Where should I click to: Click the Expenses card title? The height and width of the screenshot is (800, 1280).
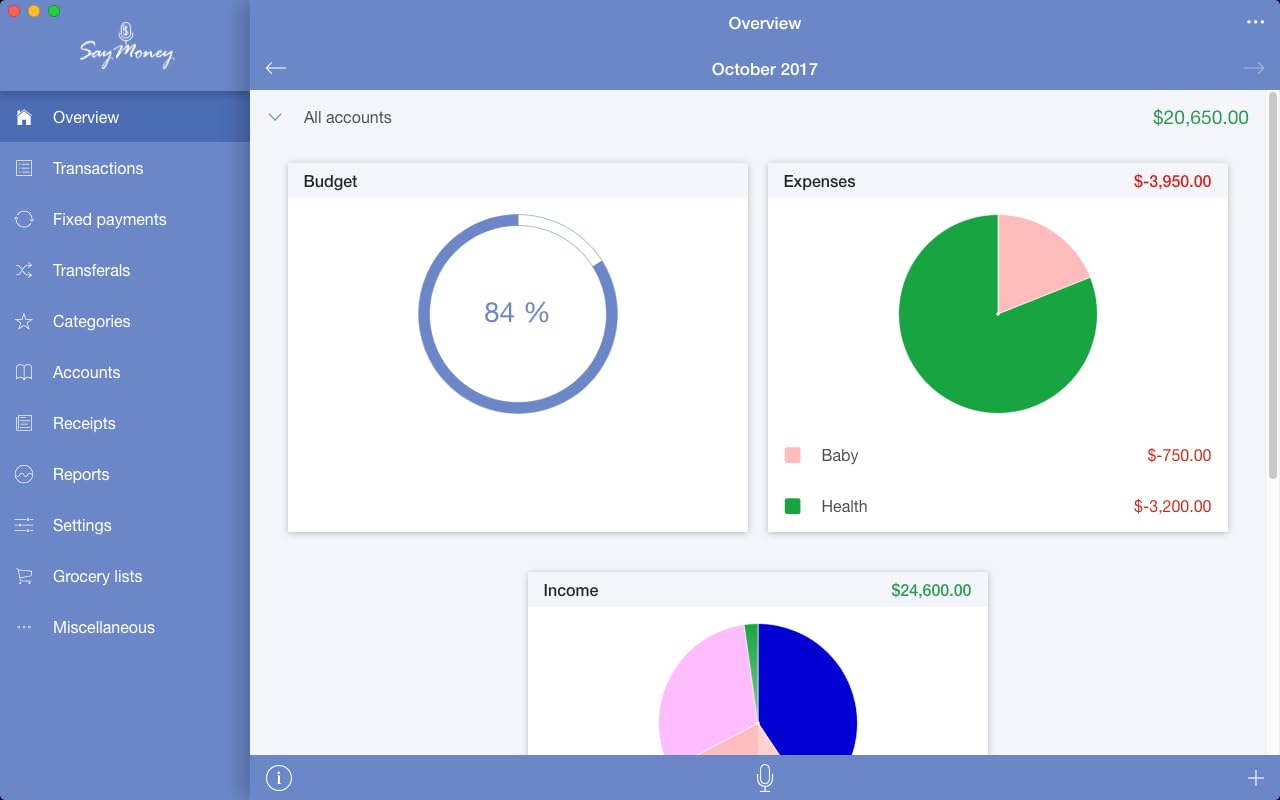(819, 181)
